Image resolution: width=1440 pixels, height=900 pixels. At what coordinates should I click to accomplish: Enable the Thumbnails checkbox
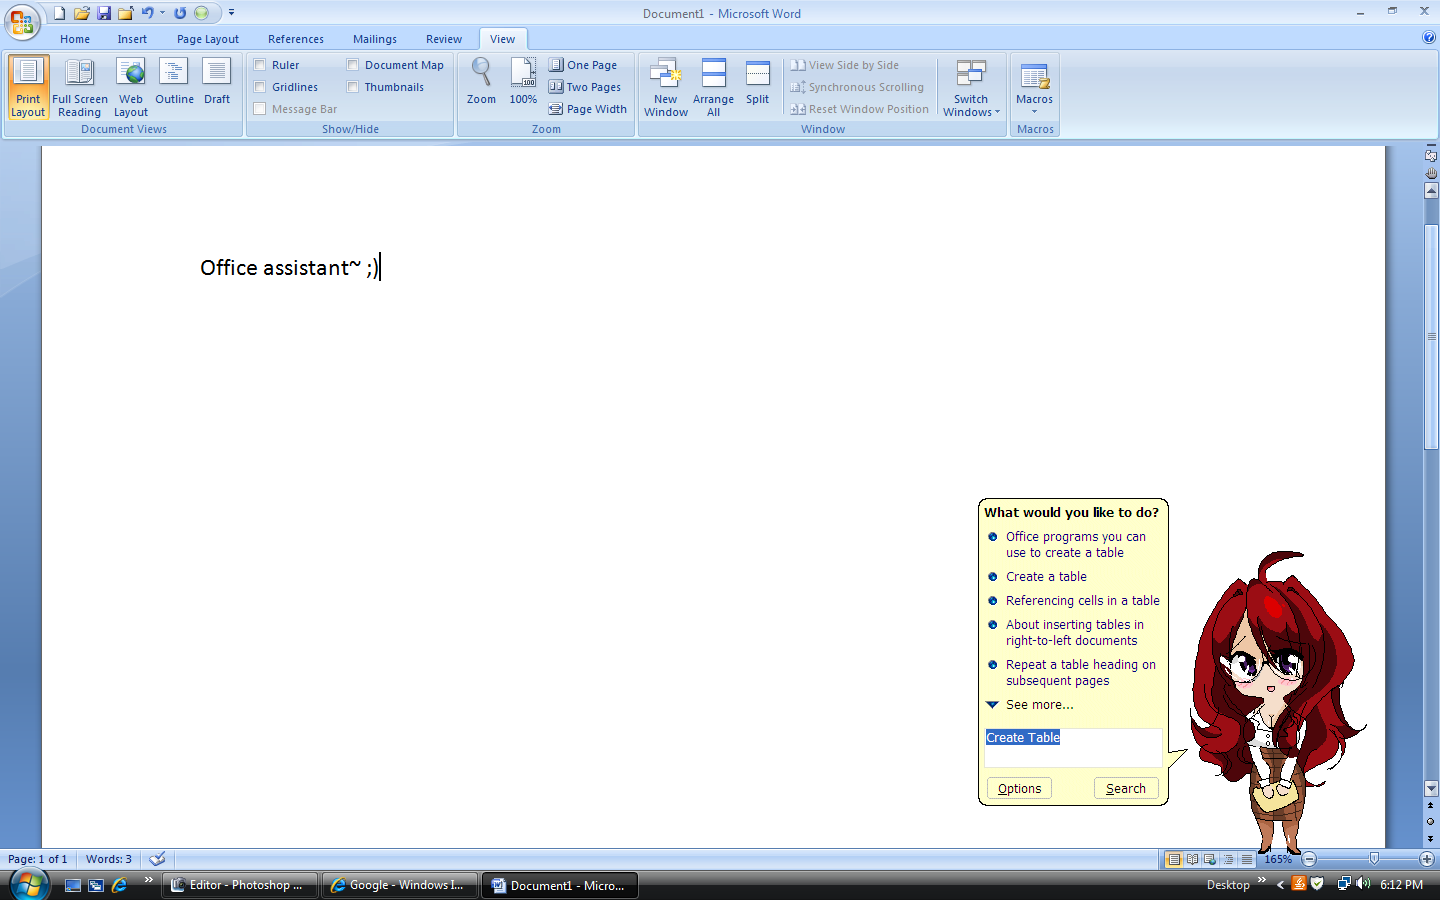pos(353,87)
